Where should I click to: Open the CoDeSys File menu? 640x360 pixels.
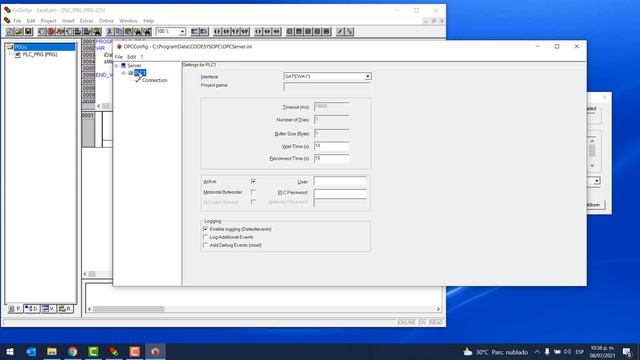tap(17, 21)
